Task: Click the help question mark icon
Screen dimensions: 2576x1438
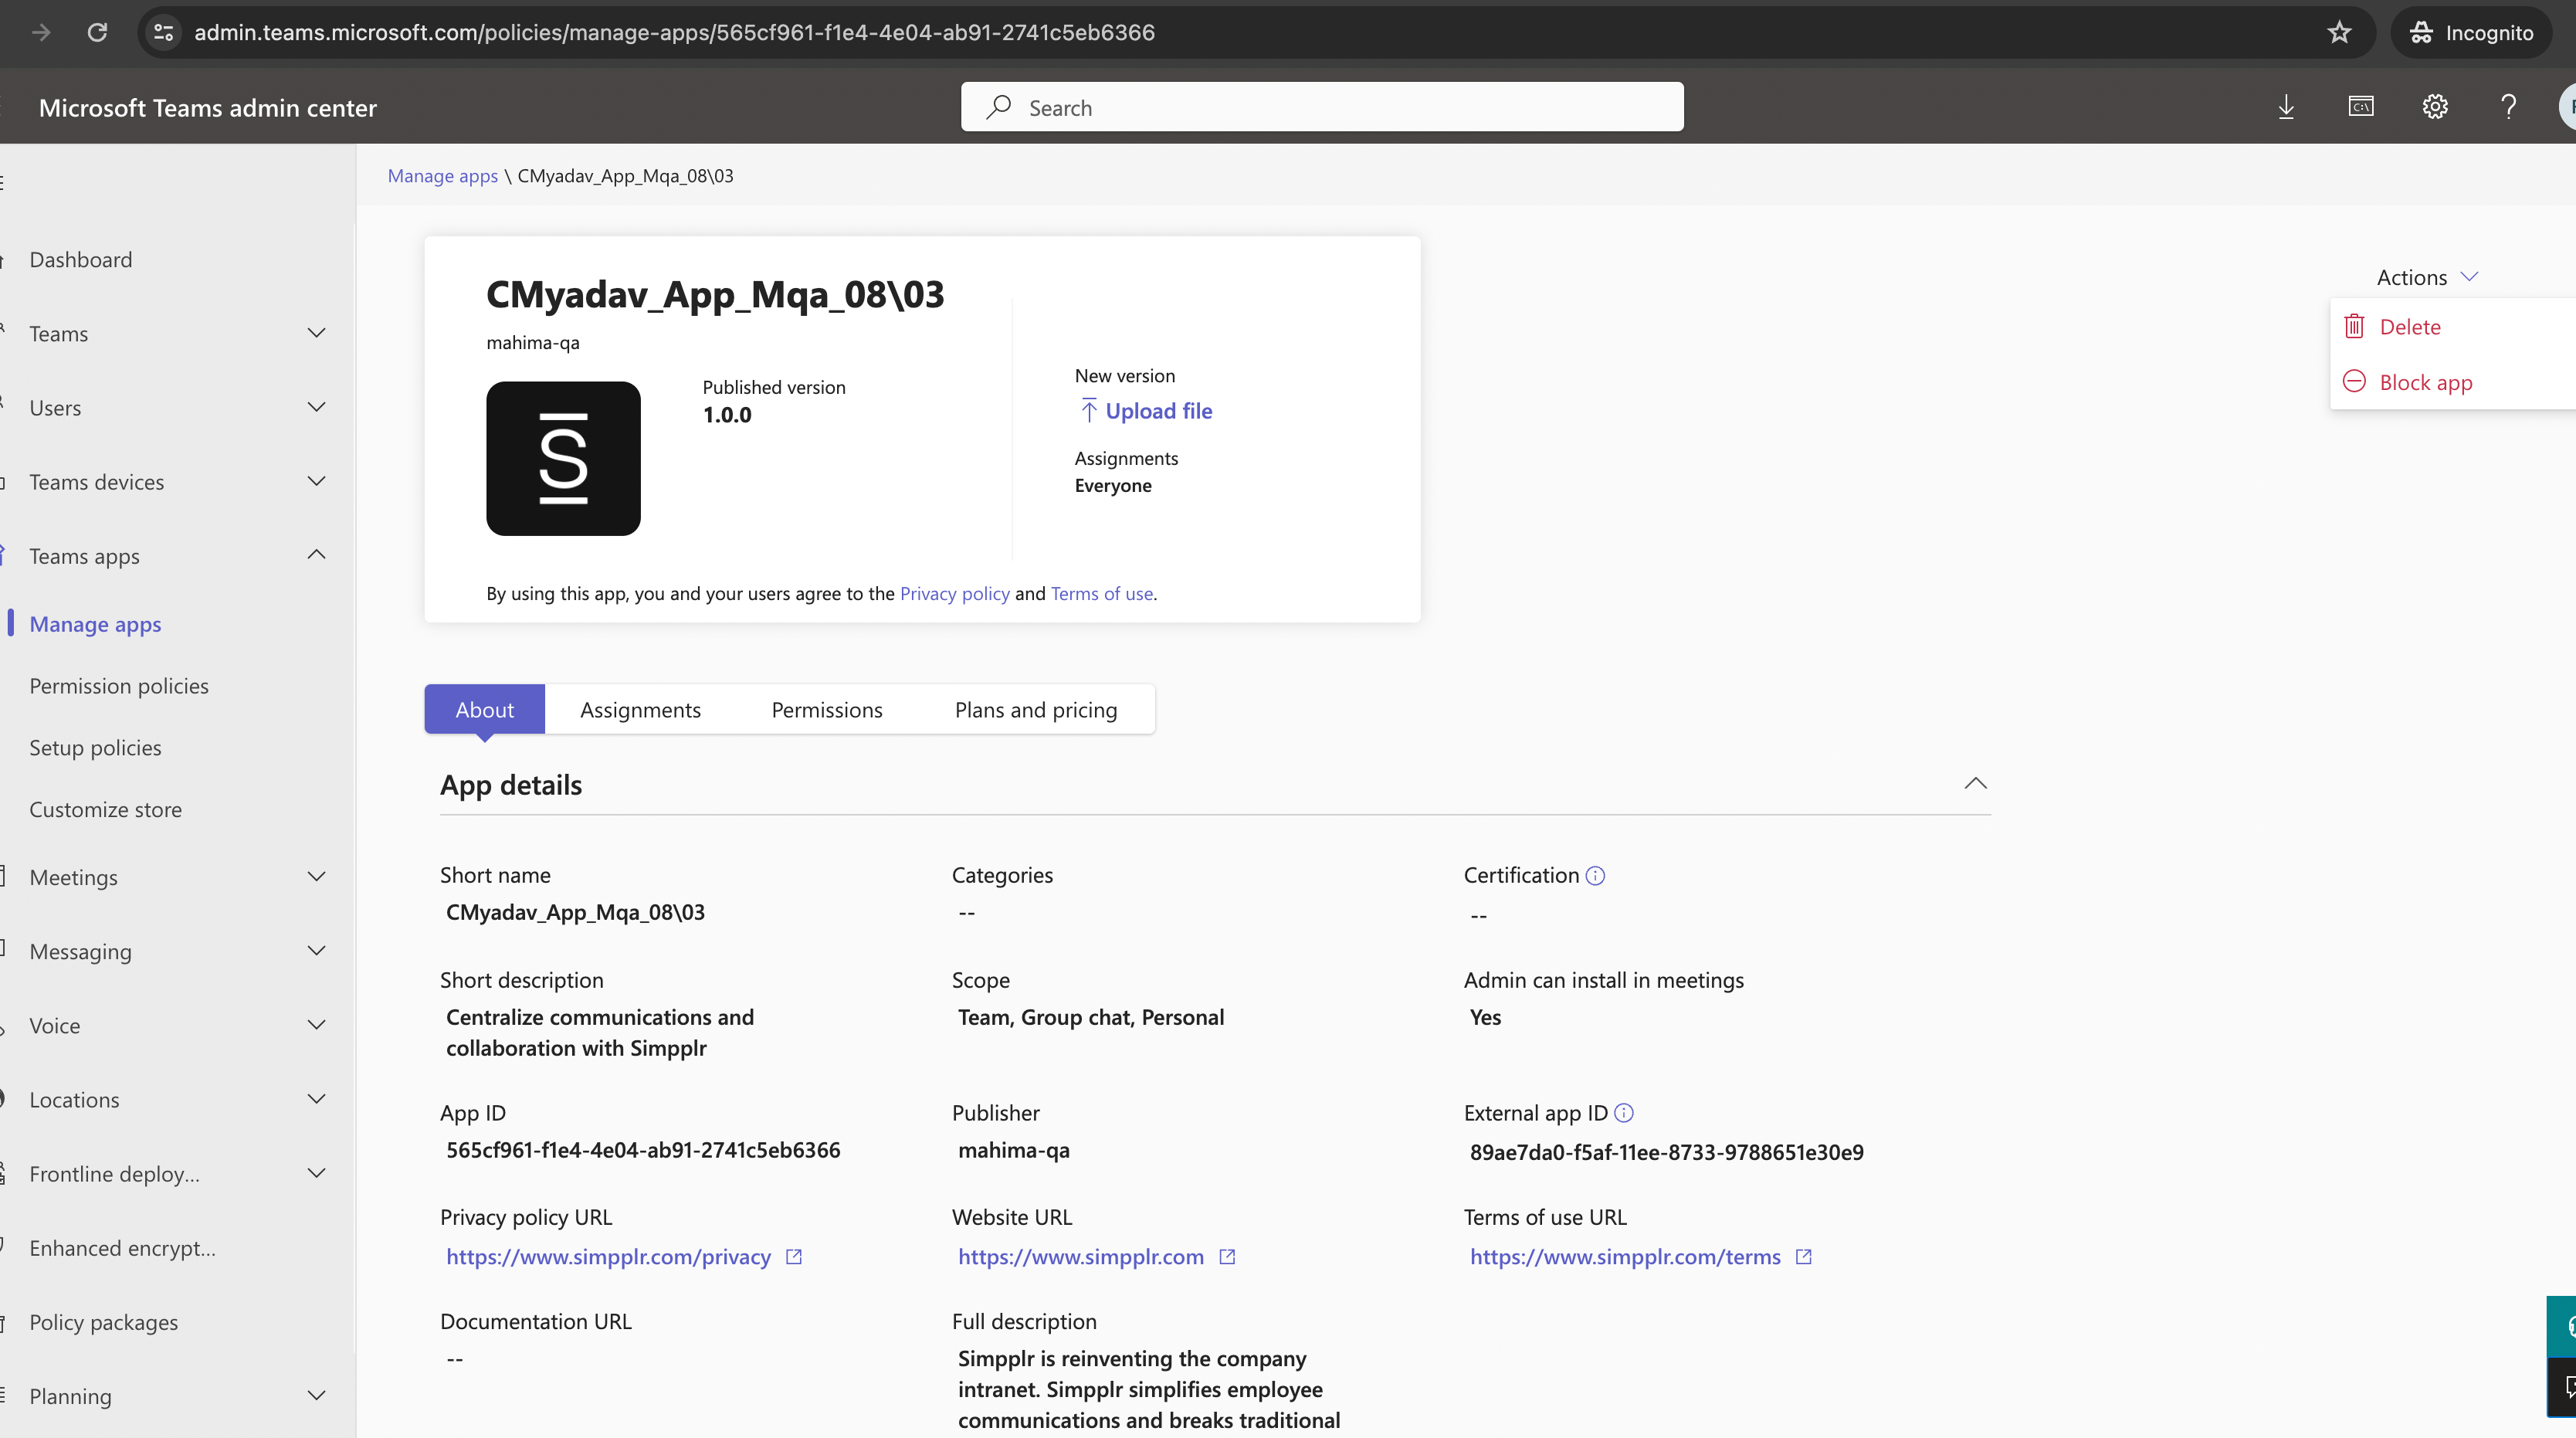Action: [2508, 107]
